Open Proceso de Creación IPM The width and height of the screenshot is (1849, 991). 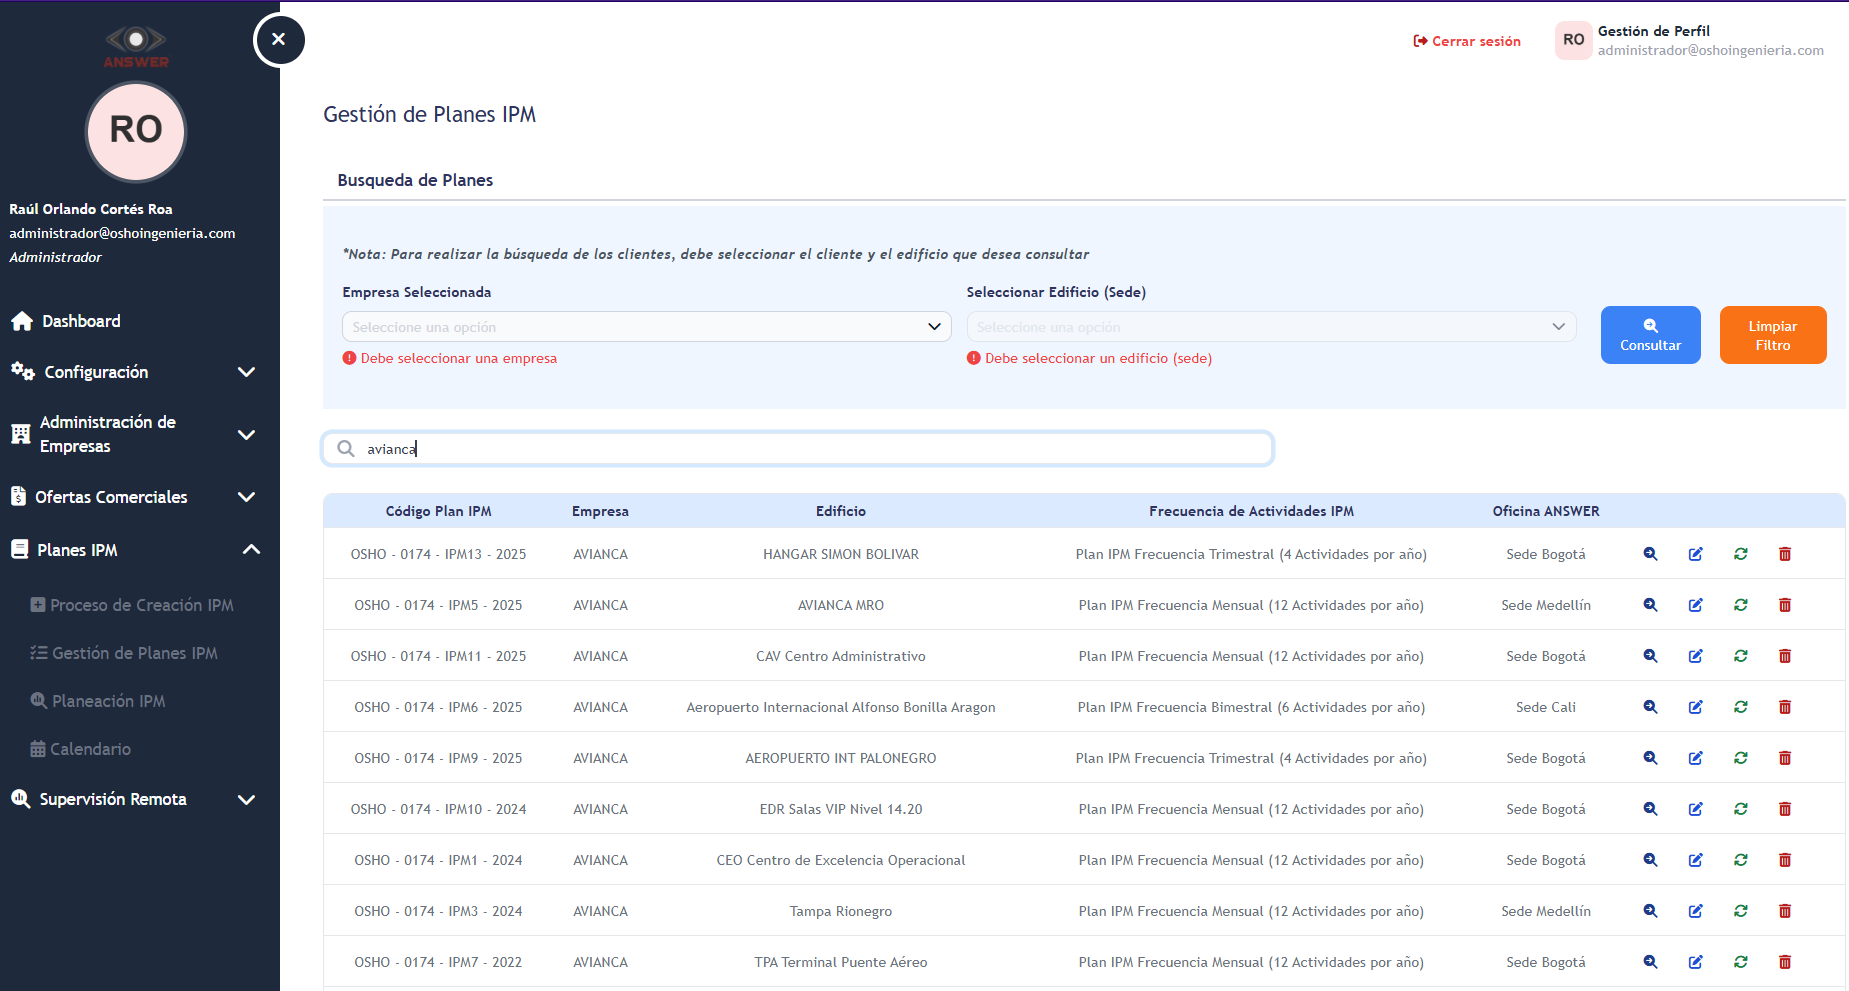(x=141, y=605)
